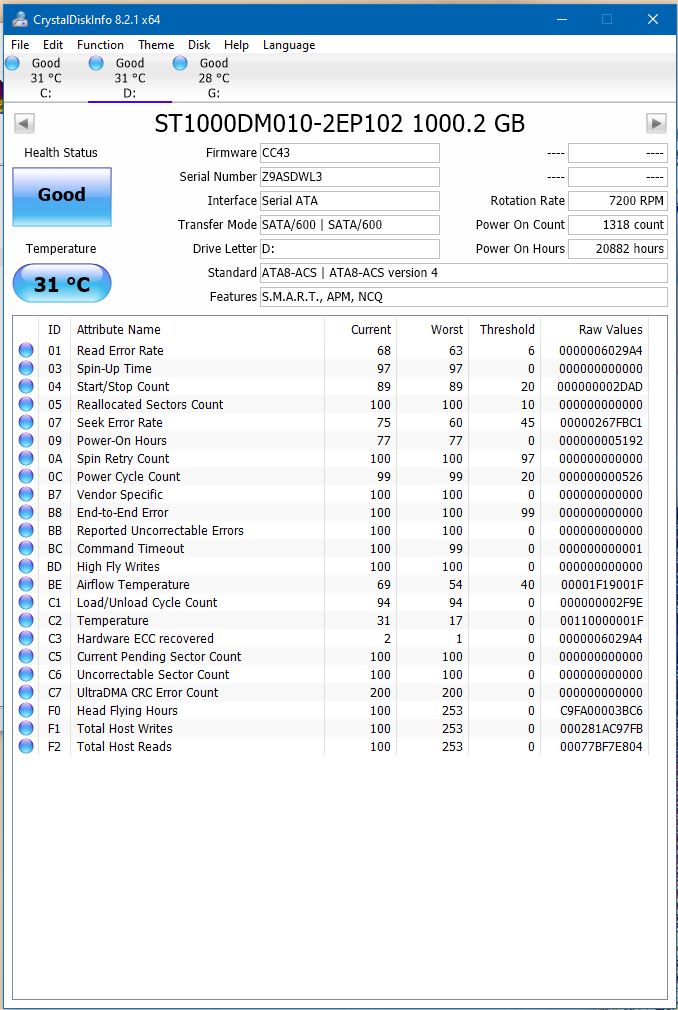678x1010 pixels.
Task: Click the Power On Count field
Action: click(617, 224)
